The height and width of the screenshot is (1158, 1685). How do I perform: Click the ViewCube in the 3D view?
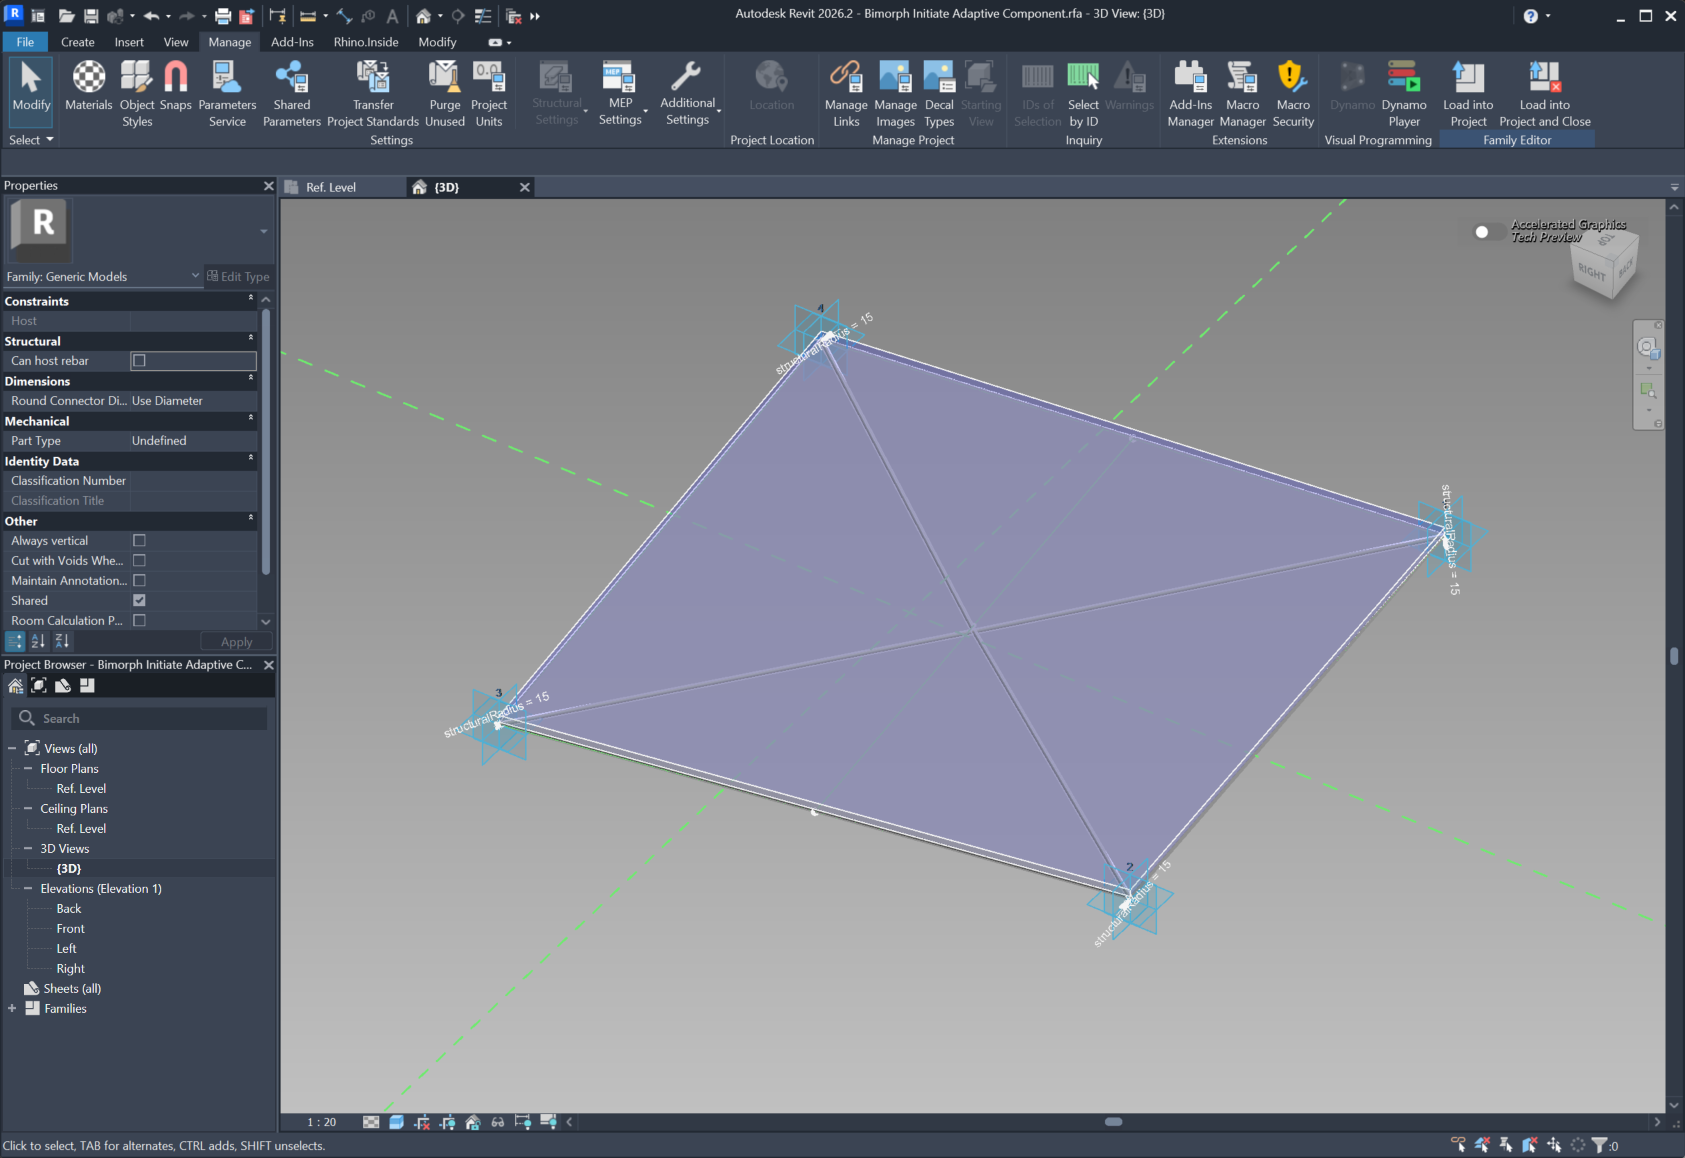[1604, 264]
